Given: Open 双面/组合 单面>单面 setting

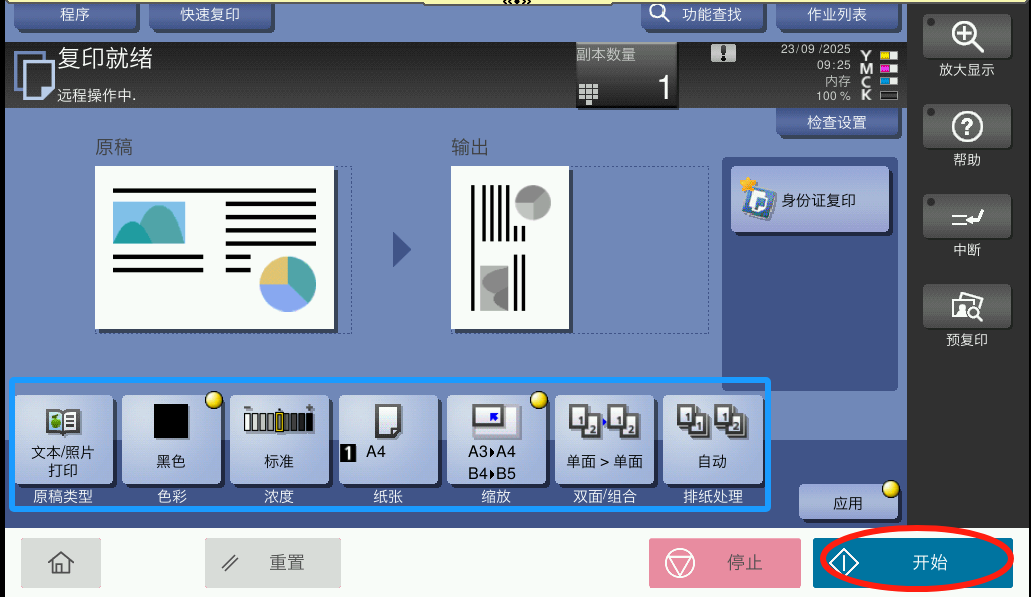Looking at the screenshot, I should pyautogui.click(x=604, y=441).
